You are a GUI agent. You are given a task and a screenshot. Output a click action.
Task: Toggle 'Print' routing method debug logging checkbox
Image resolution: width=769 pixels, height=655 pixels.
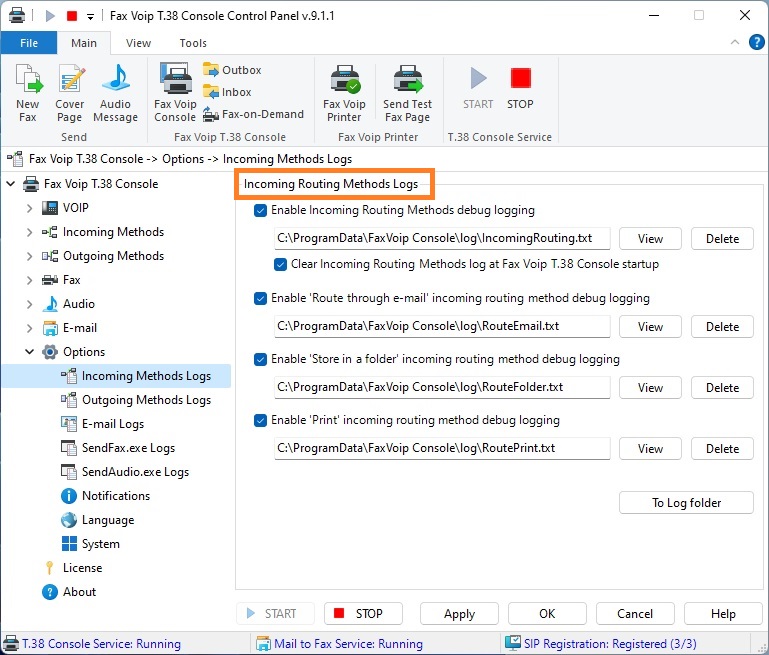pos(260,420)
